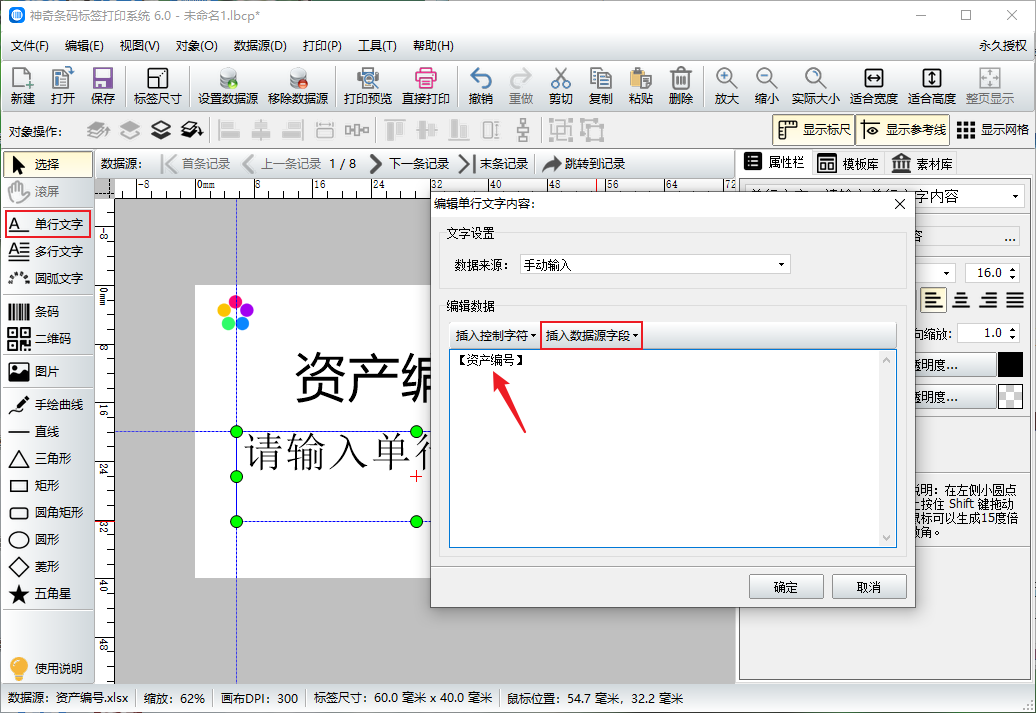Pick the 三角形 triangle shape tool
This screenshot has width=1036, height=713.
tap(48, 459)
